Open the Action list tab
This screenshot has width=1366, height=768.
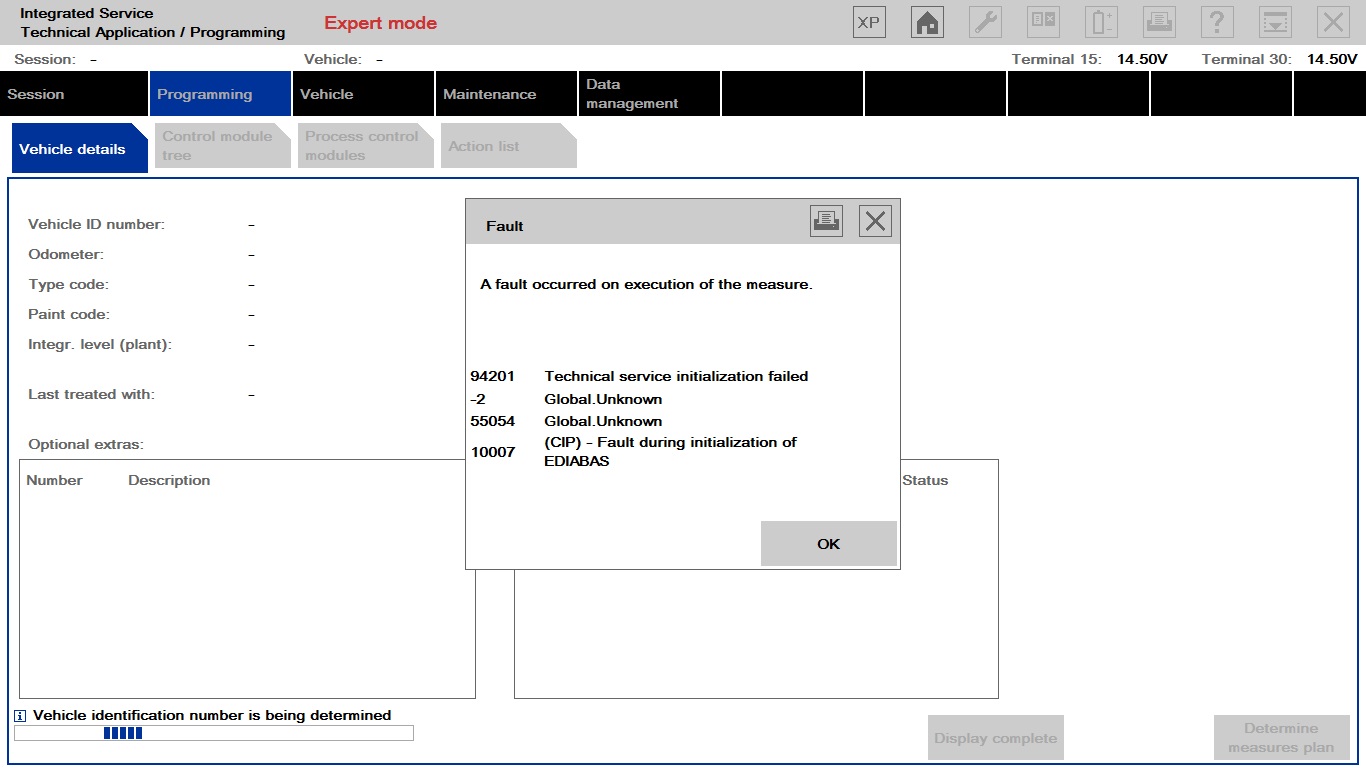[509, 146]
